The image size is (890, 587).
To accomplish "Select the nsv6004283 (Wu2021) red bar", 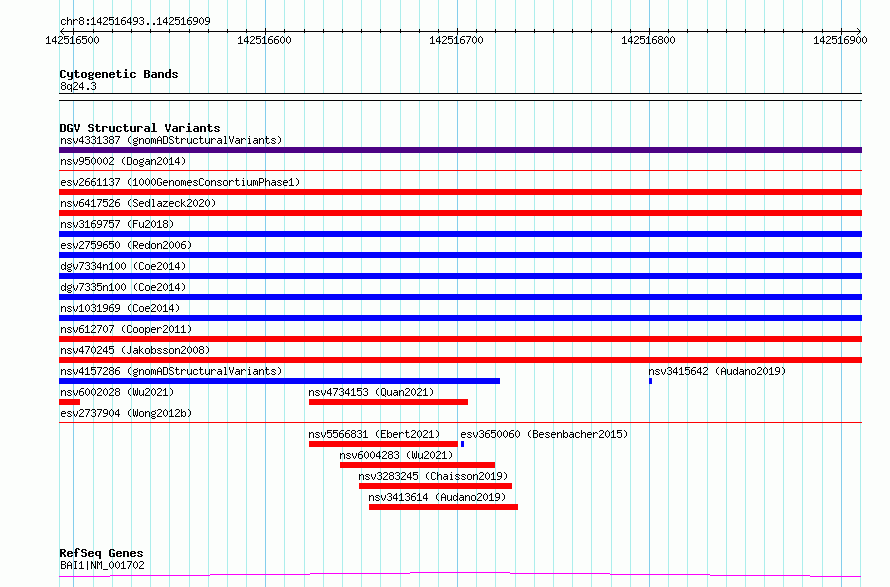I will pyautogui.click(x=417, y=465).
